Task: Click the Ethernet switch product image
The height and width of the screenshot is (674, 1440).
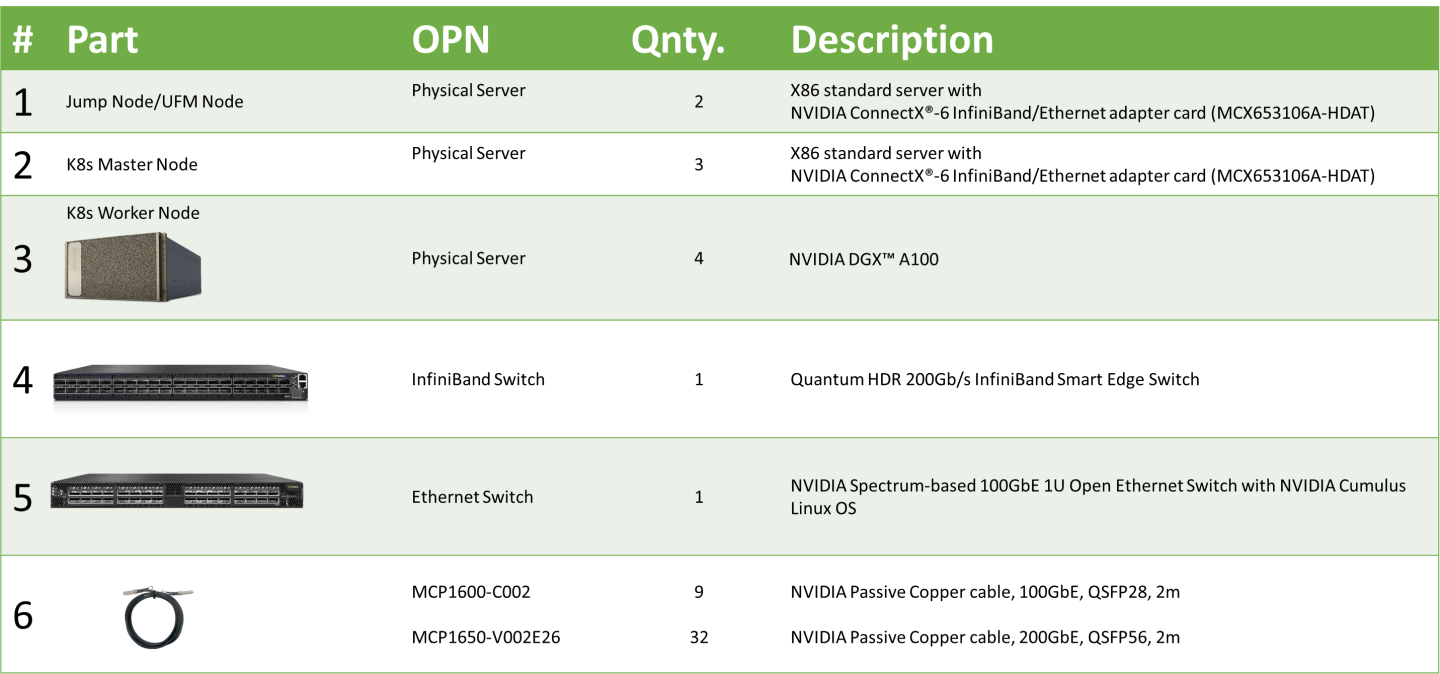Action: (x=177, y=492)
